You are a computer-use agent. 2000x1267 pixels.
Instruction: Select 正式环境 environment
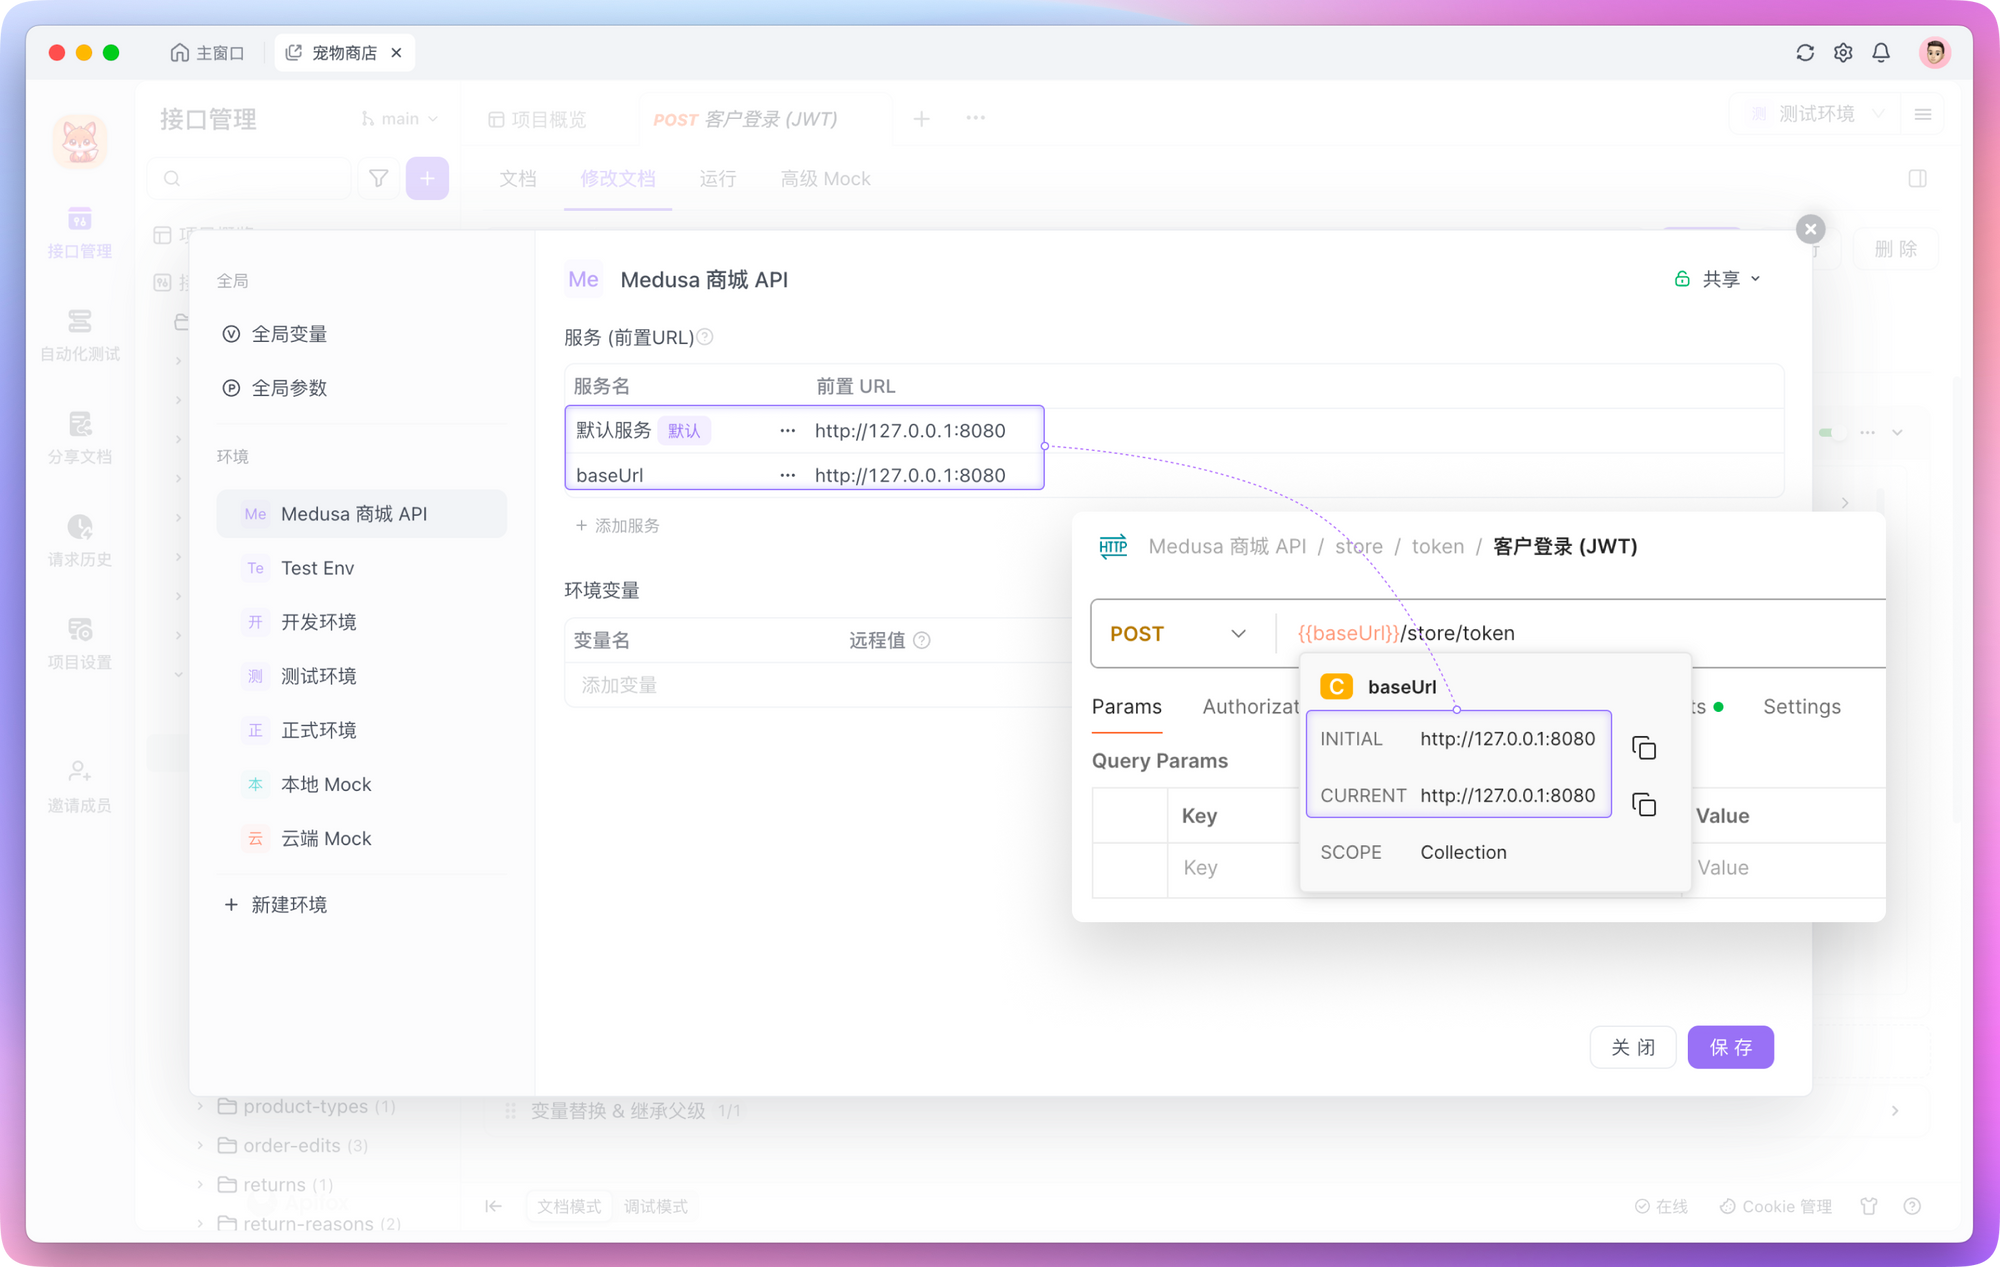pyautogui.click(x=362, y=730)
